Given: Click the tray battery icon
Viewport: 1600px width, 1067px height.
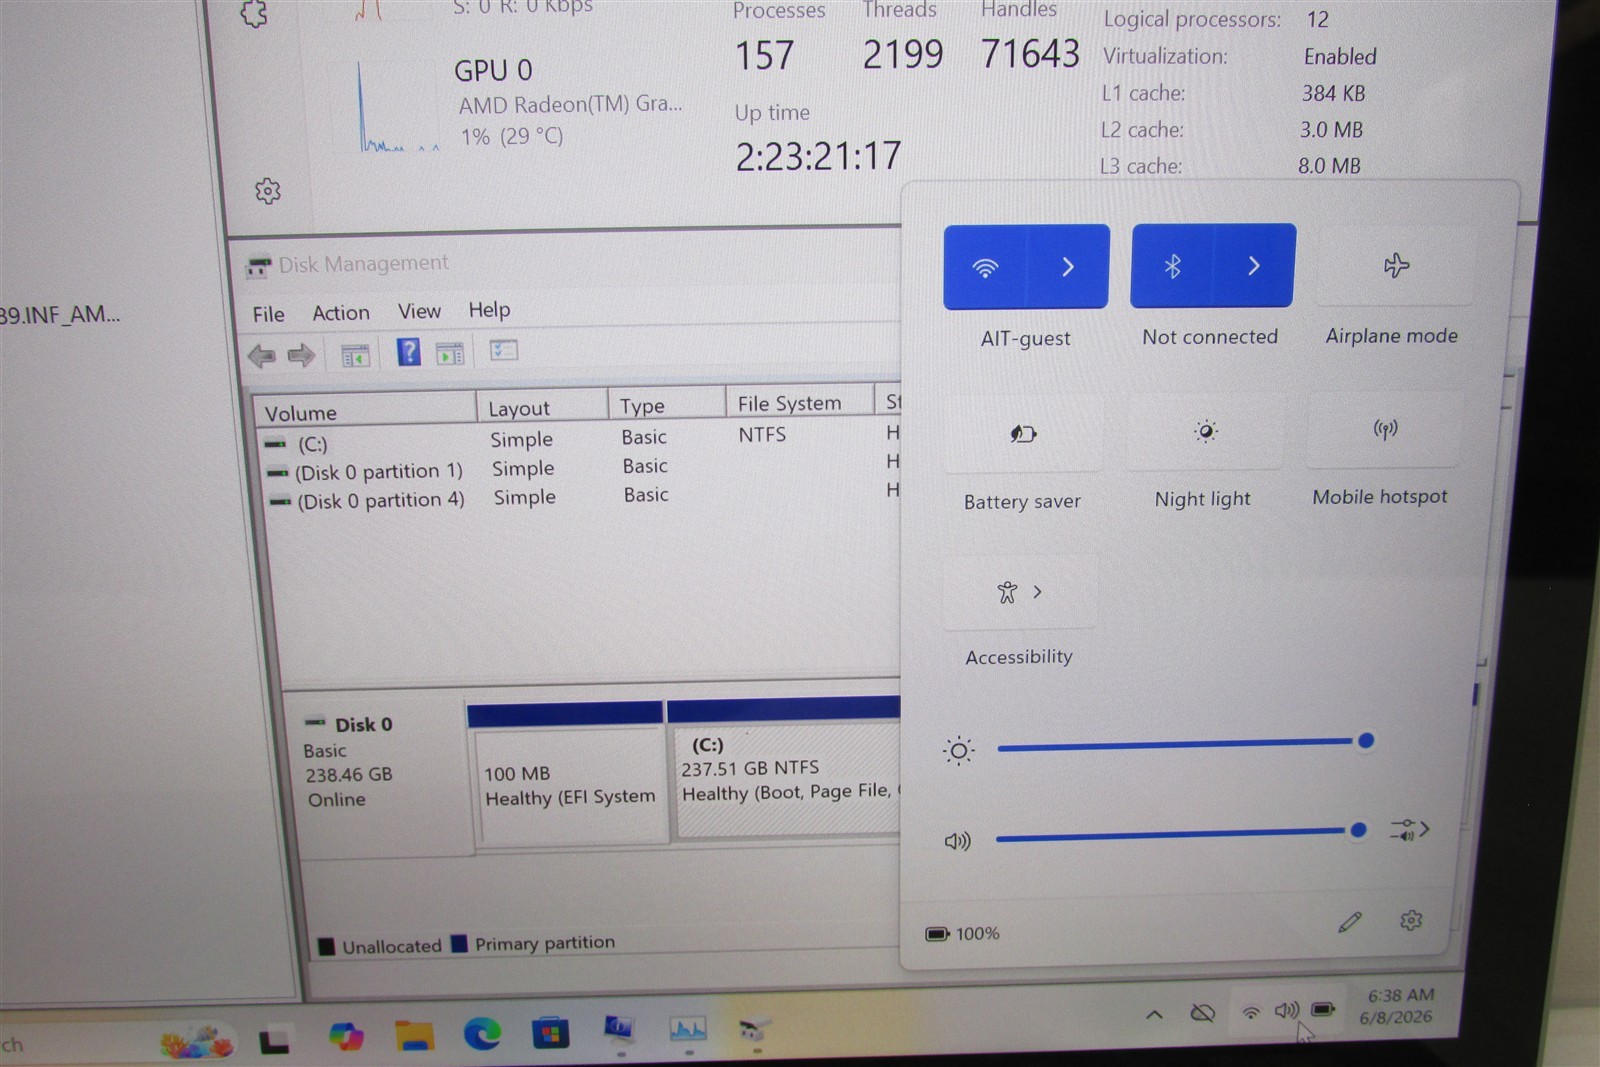Looking at the screenshot, I should pos(1323,1010).
